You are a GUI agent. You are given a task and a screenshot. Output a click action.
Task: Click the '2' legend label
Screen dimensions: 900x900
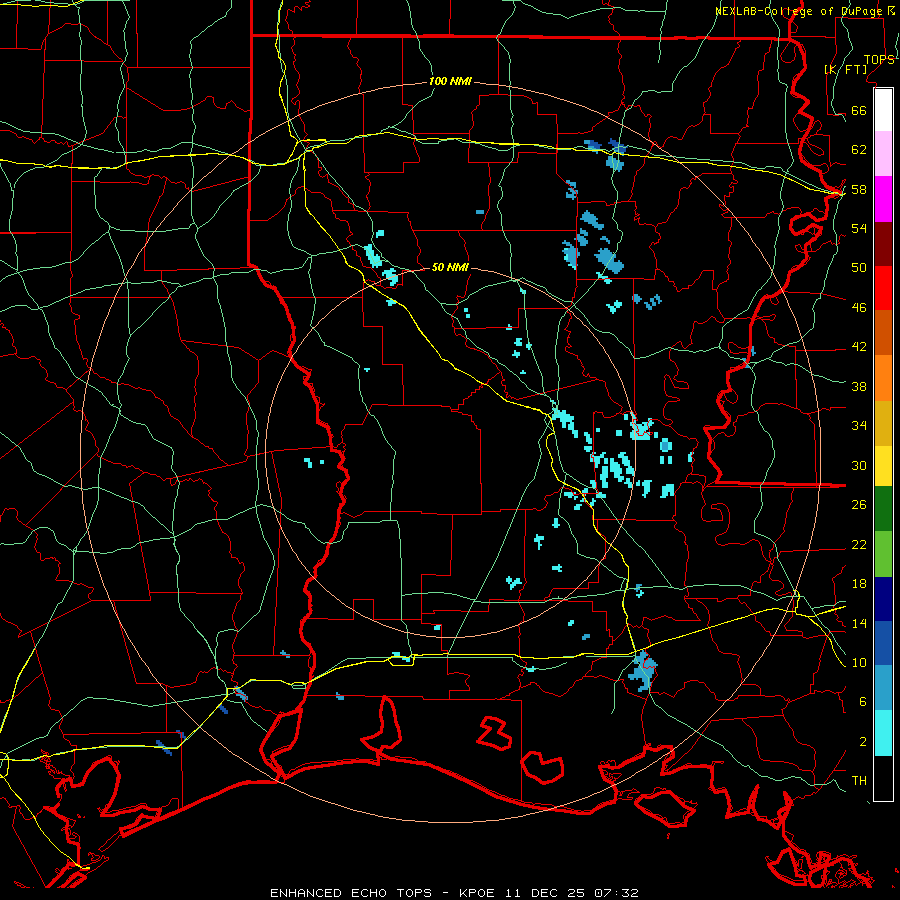tap(863, 742)
